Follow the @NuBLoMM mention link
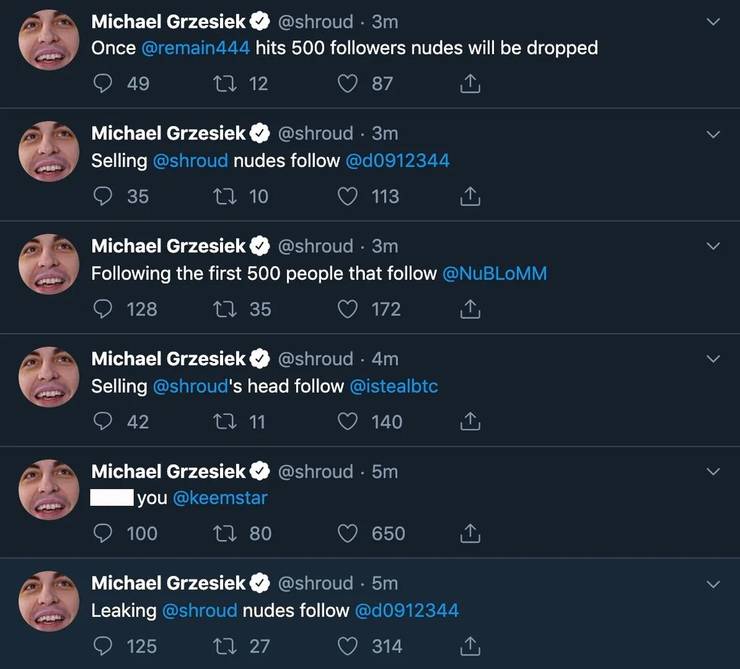 click(494, 273)
